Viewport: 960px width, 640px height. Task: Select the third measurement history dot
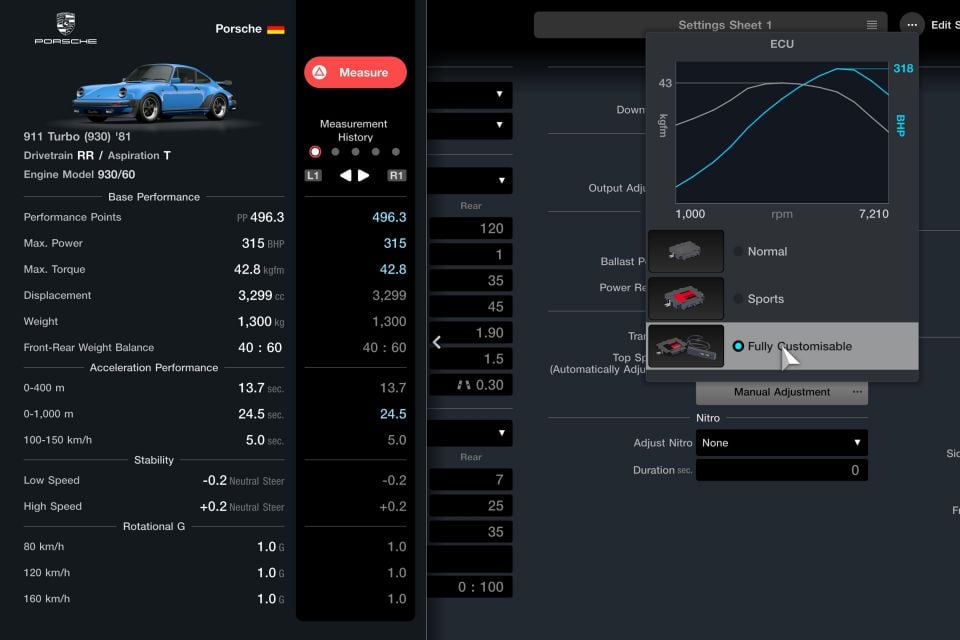coord(356,152)
